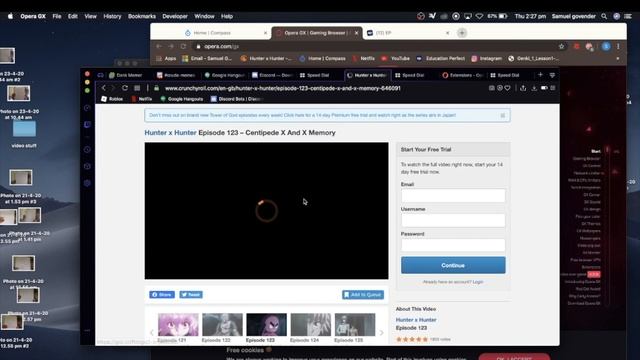The image size is (640, 360).
Task: Click the Login link below Continue
Action: pyautogui.click(x=478, y=282)
